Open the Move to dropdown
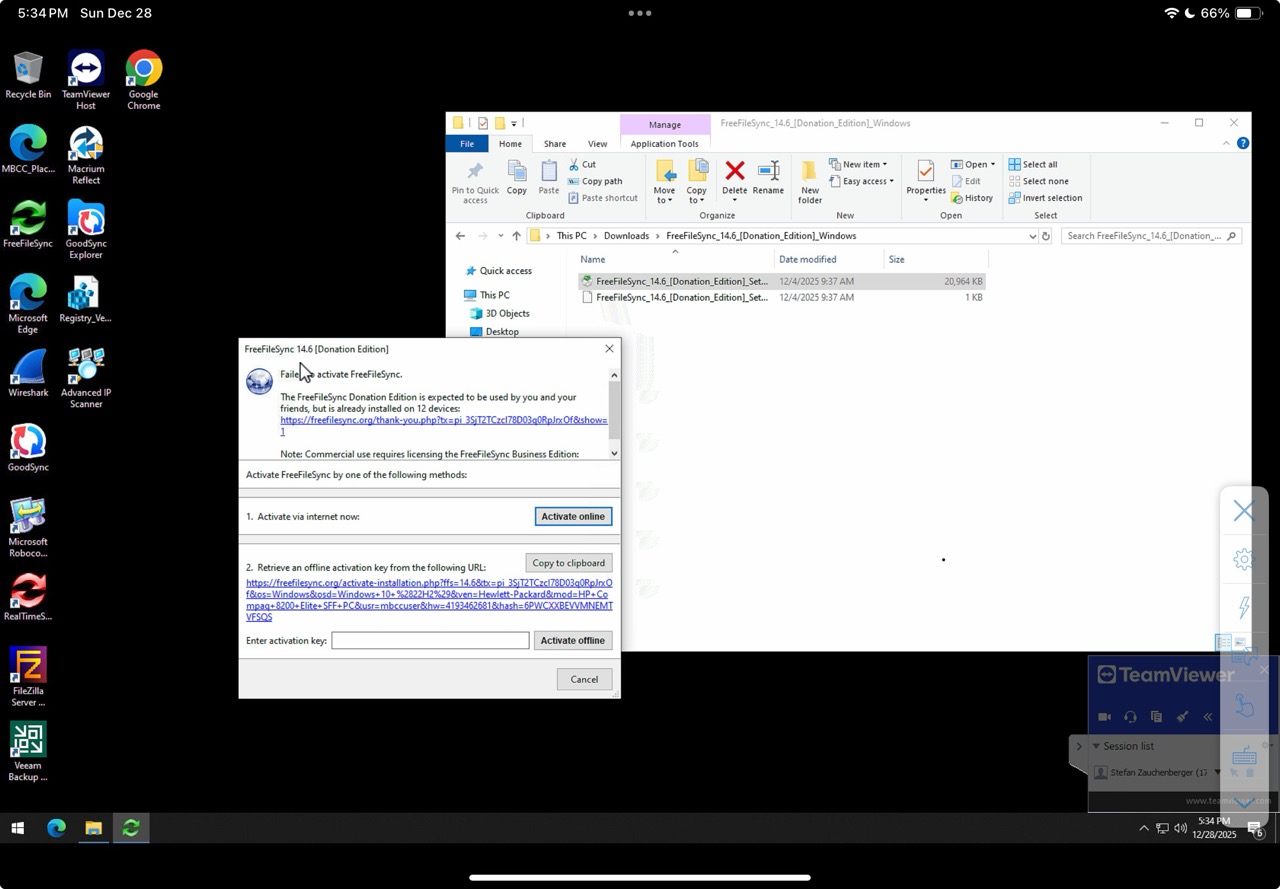The width and height of the screenshot is (1280, 889). (x=664, y=182)
